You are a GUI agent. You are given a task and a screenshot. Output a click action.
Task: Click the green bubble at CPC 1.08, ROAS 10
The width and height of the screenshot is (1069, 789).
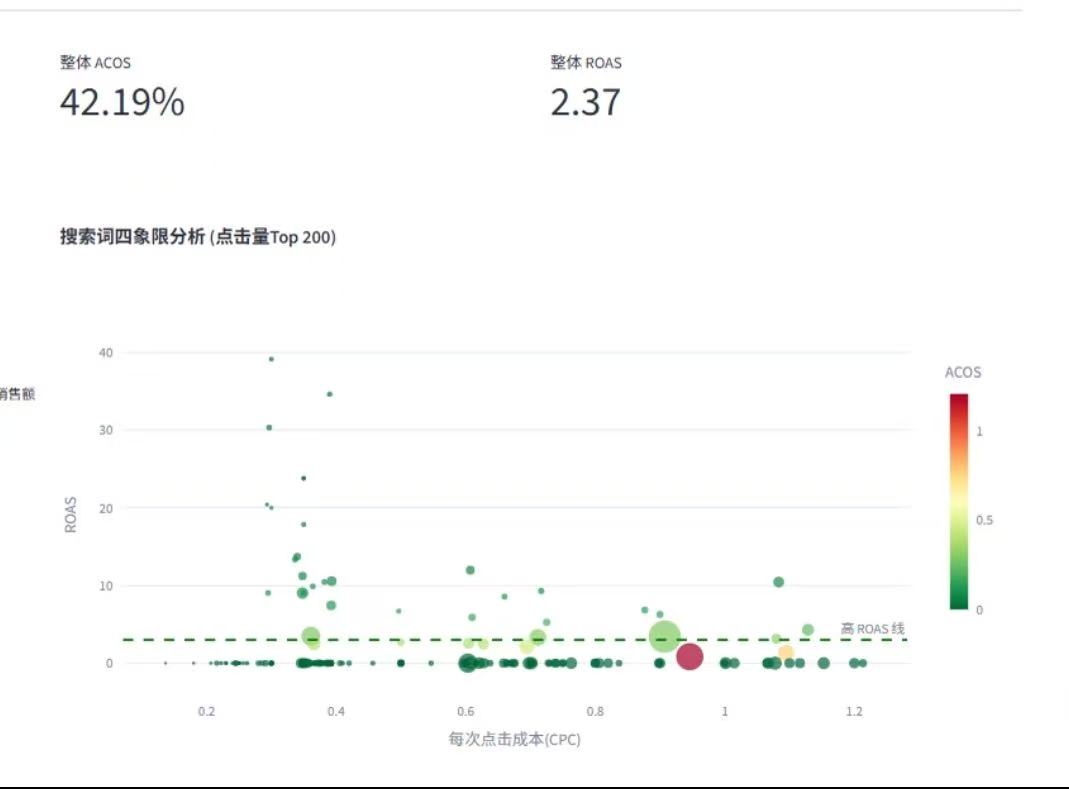point(778,582)
